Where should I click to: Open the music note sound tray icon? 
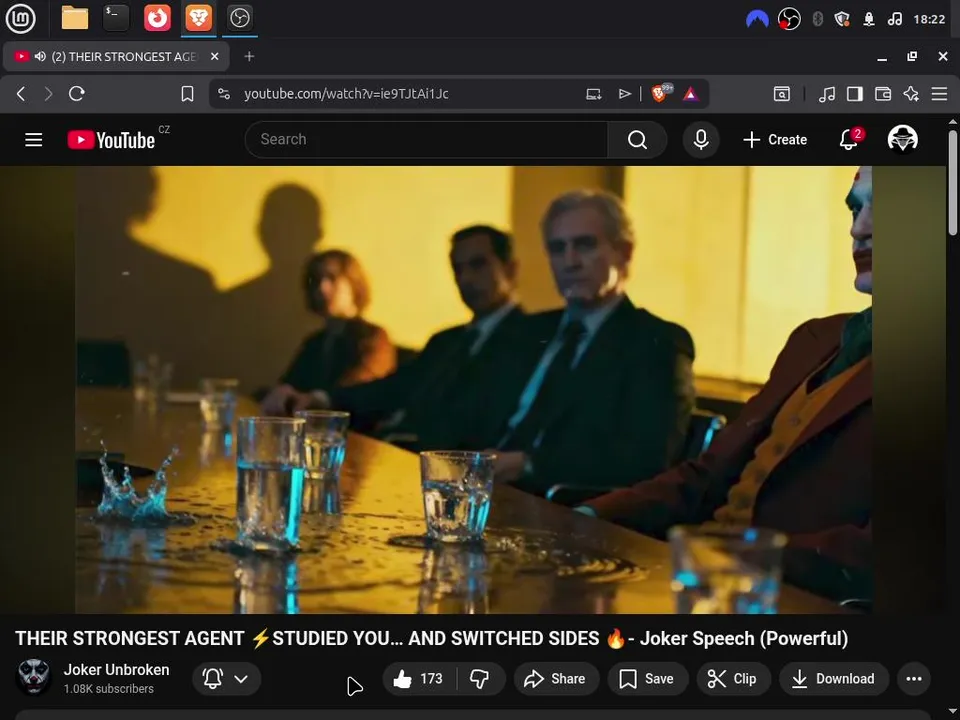coord(894,20)
